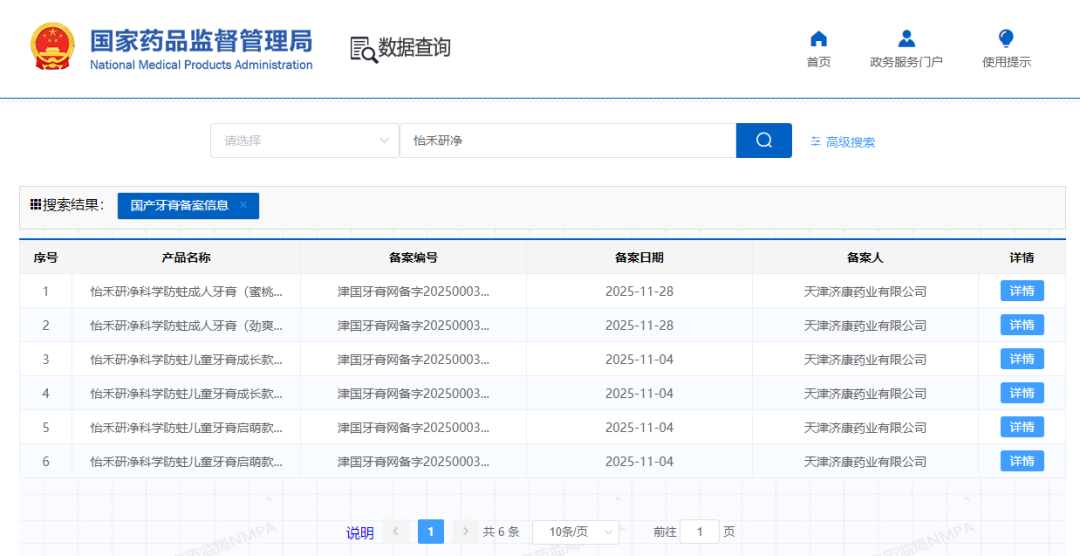This screenshot has width=1080, height=556.
Task: Click the 产品名称 column header
Action: 186,258
